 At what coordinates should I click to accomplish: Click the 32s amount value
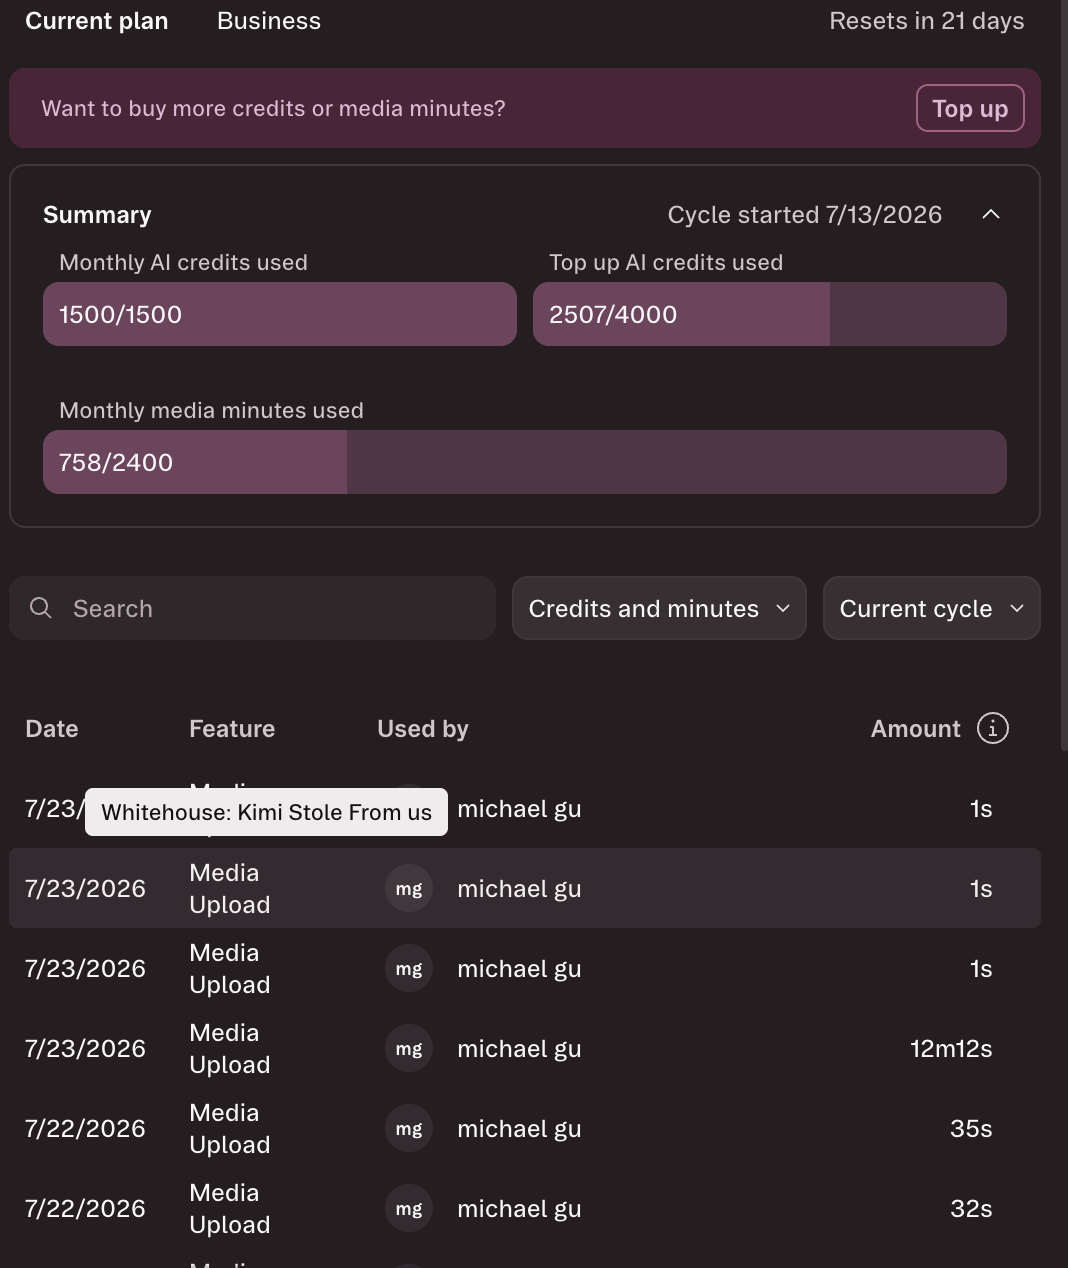tap(971, 1208)
